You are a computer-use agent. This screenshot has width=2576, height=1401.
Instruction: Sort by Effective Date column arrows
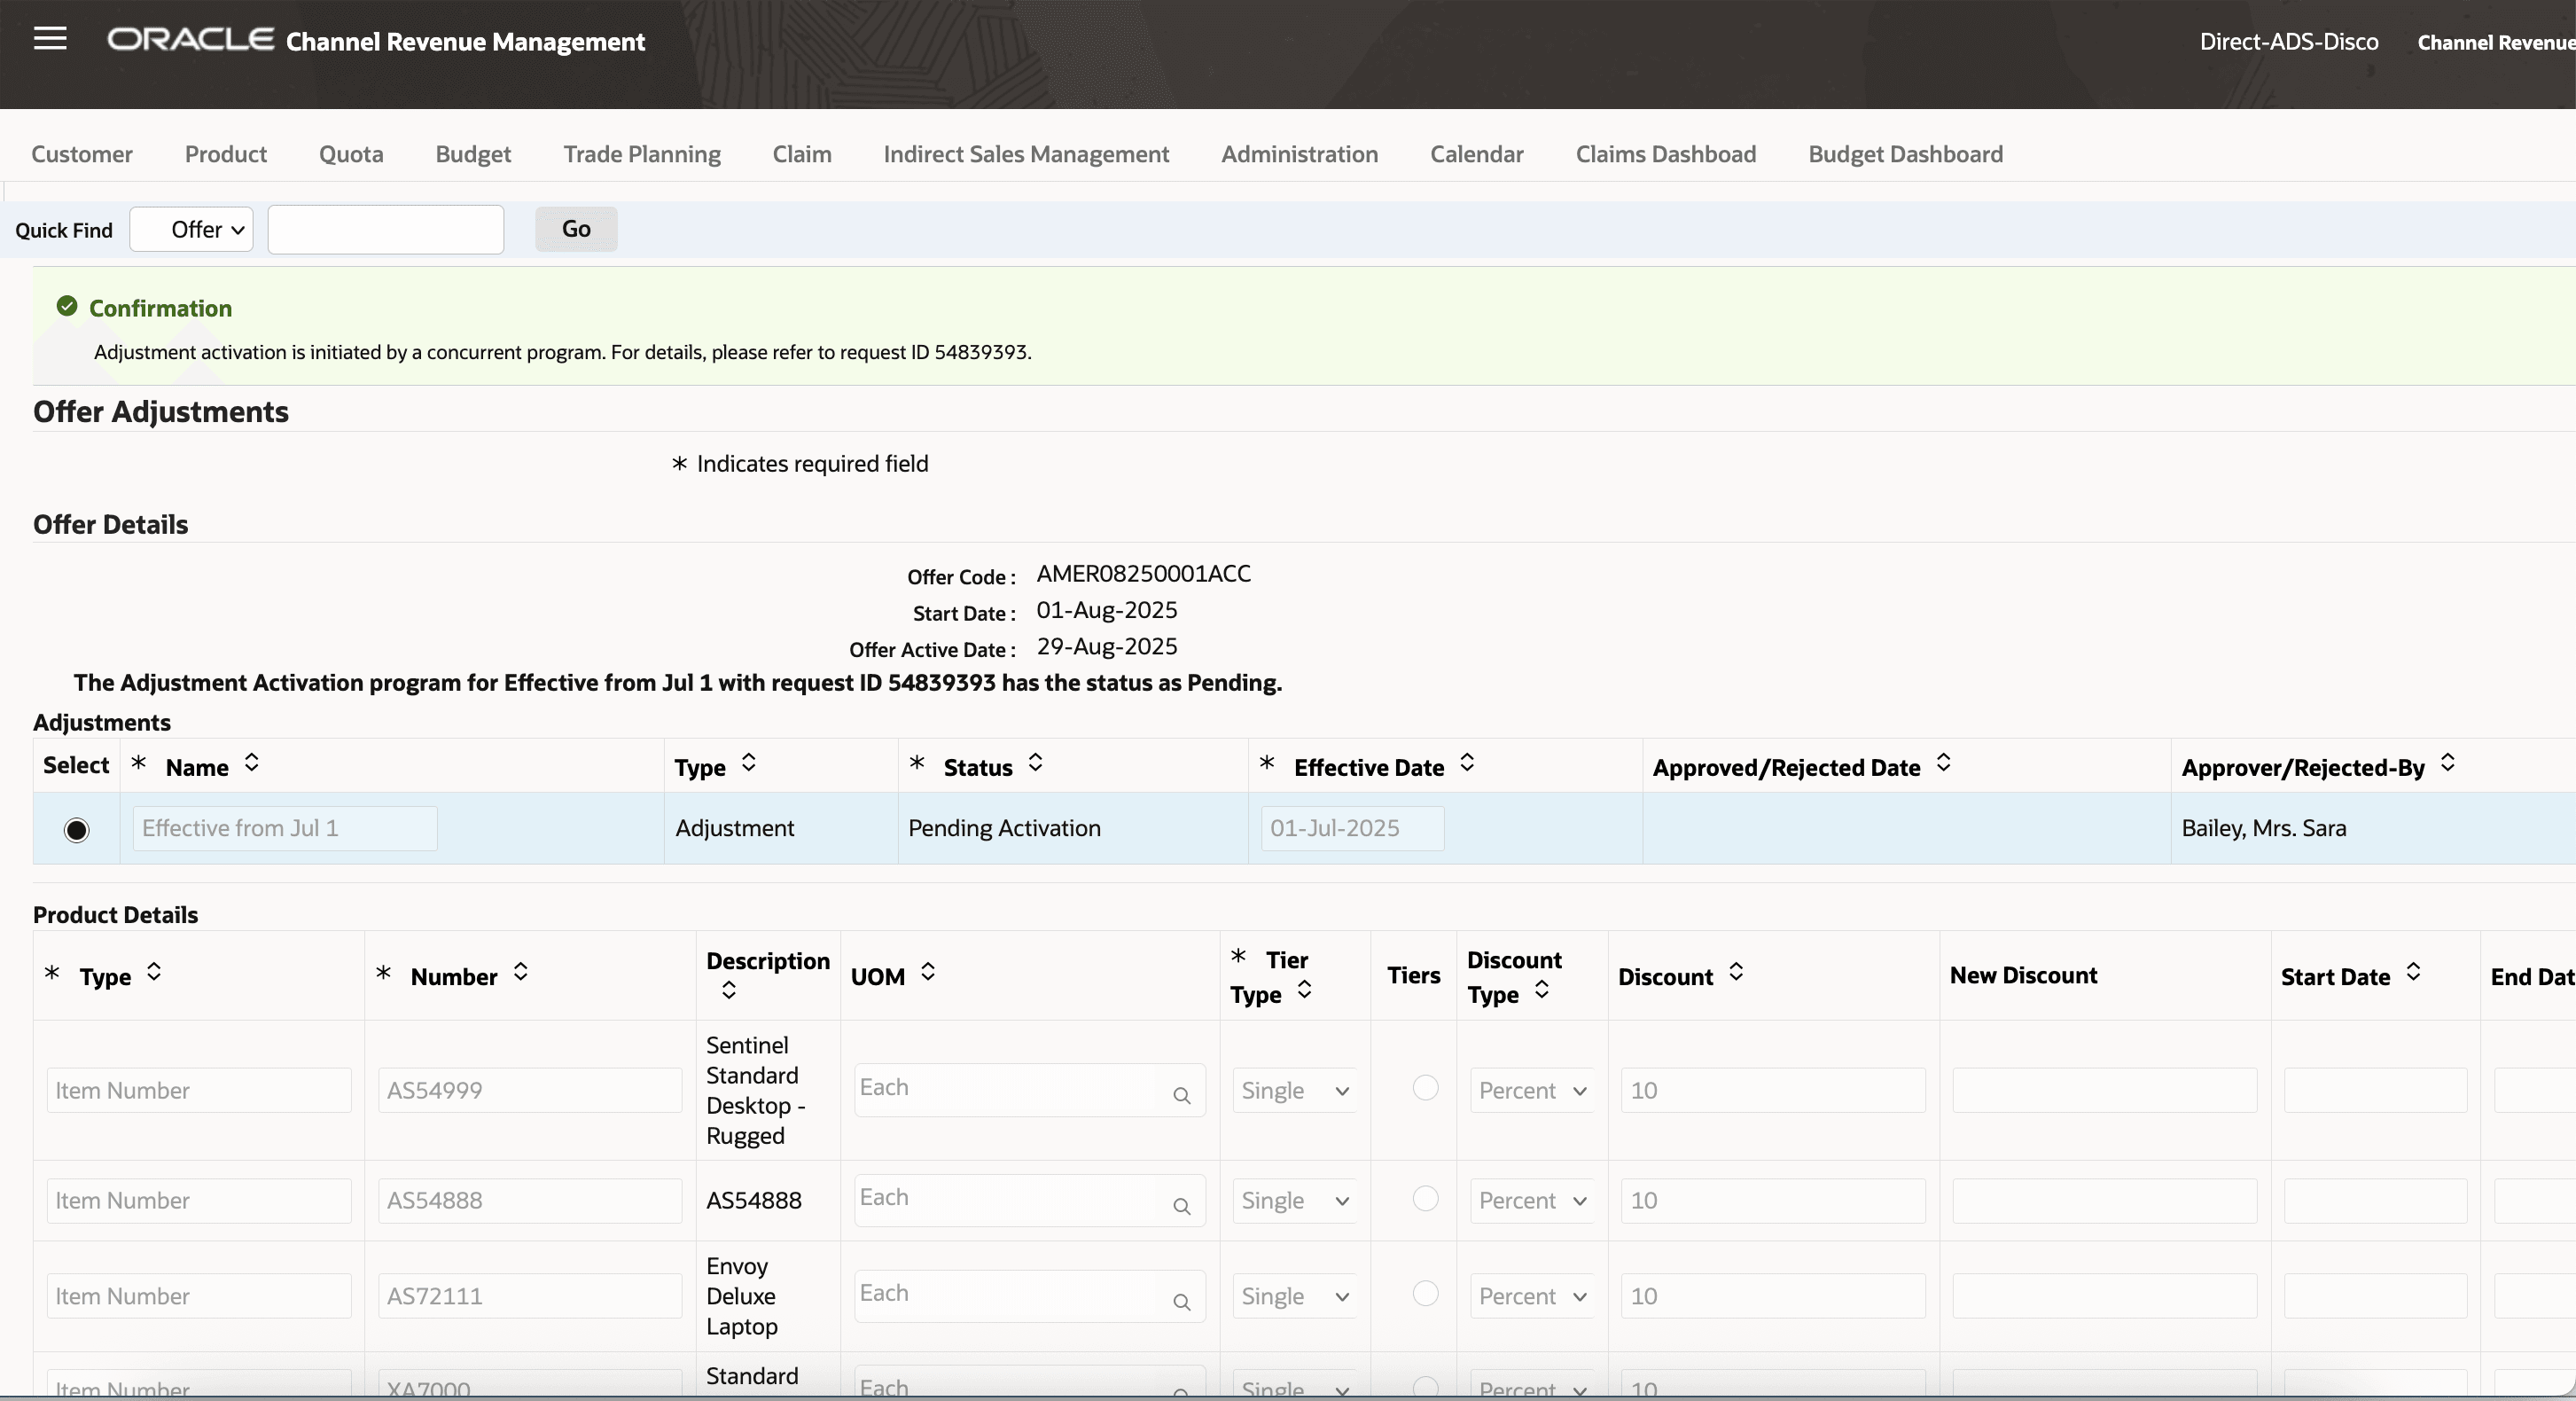[1467, 764]
